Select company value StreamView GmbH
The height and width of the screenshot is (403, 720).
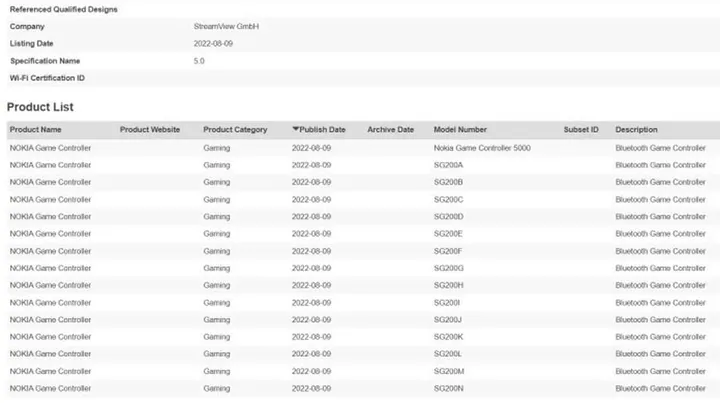226,27
